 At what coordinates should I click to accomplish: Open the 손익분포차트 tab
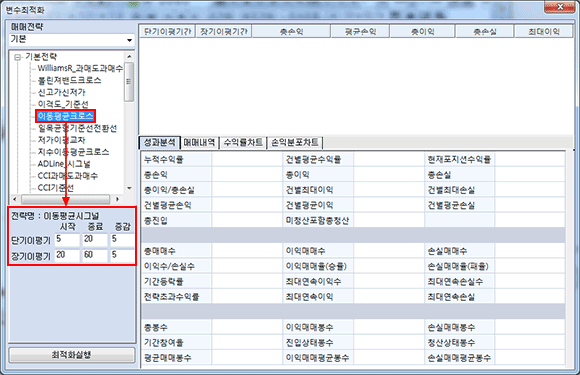click(x=295, y=142)
